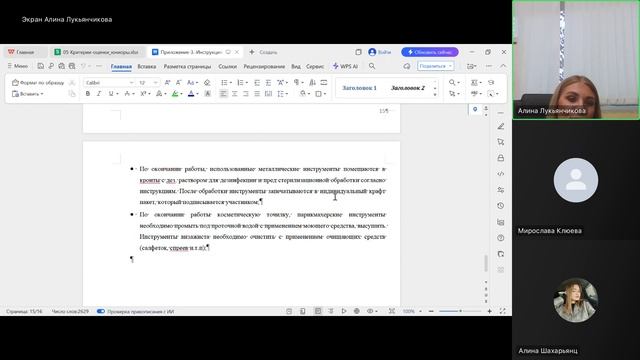Center the paragraph text

click(235, 94)
